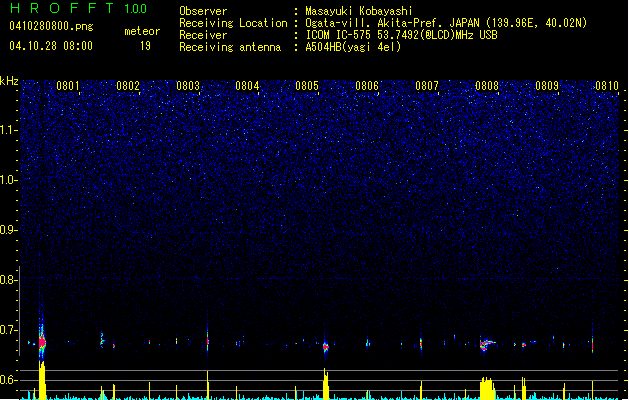Click the 0809 time marker
This screenshot has width=629, height=400.
[x=547, y=86]
